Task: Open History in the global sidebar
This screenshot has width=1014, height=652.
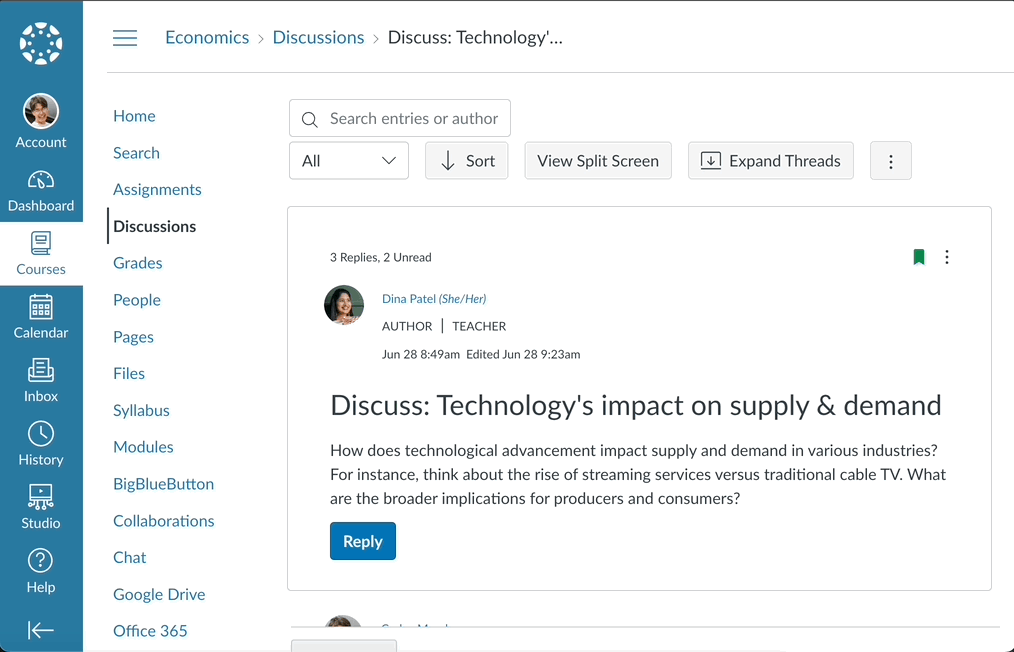Action: click(x=41, y=444)
